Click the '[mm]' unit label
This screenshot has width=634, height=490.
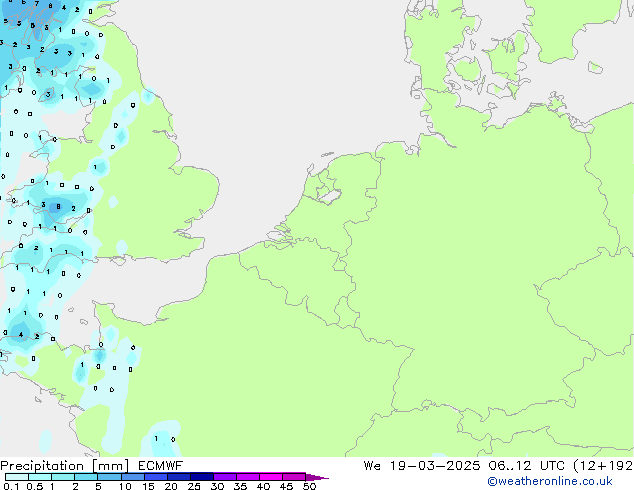110,466
